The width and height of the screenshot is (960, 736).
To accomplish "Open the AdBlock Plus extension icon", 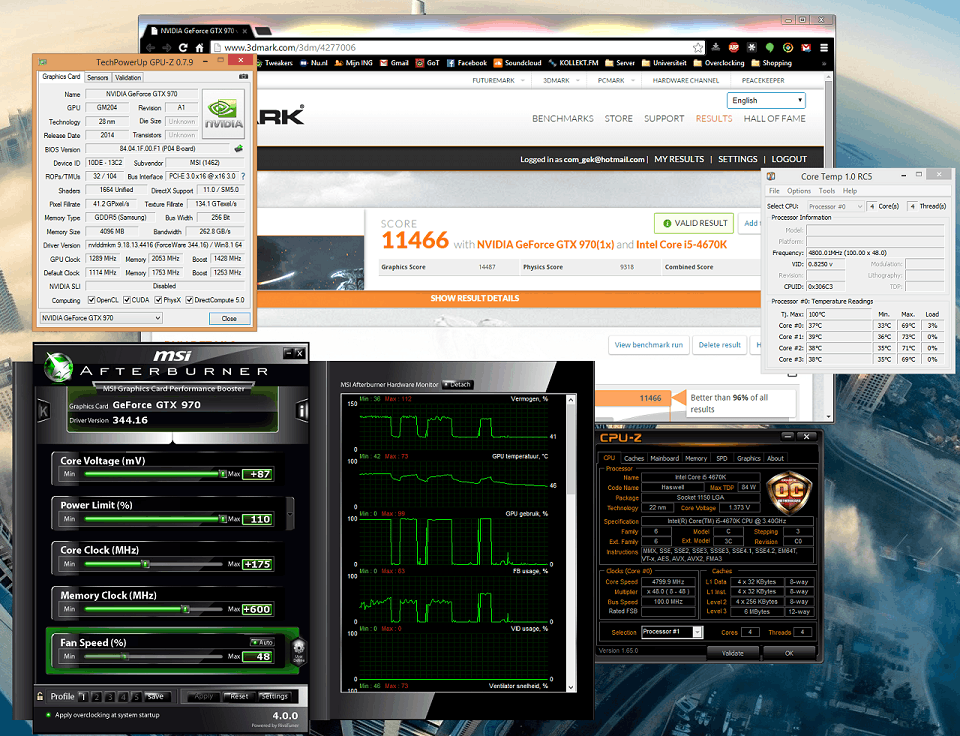I will point(733,47).
